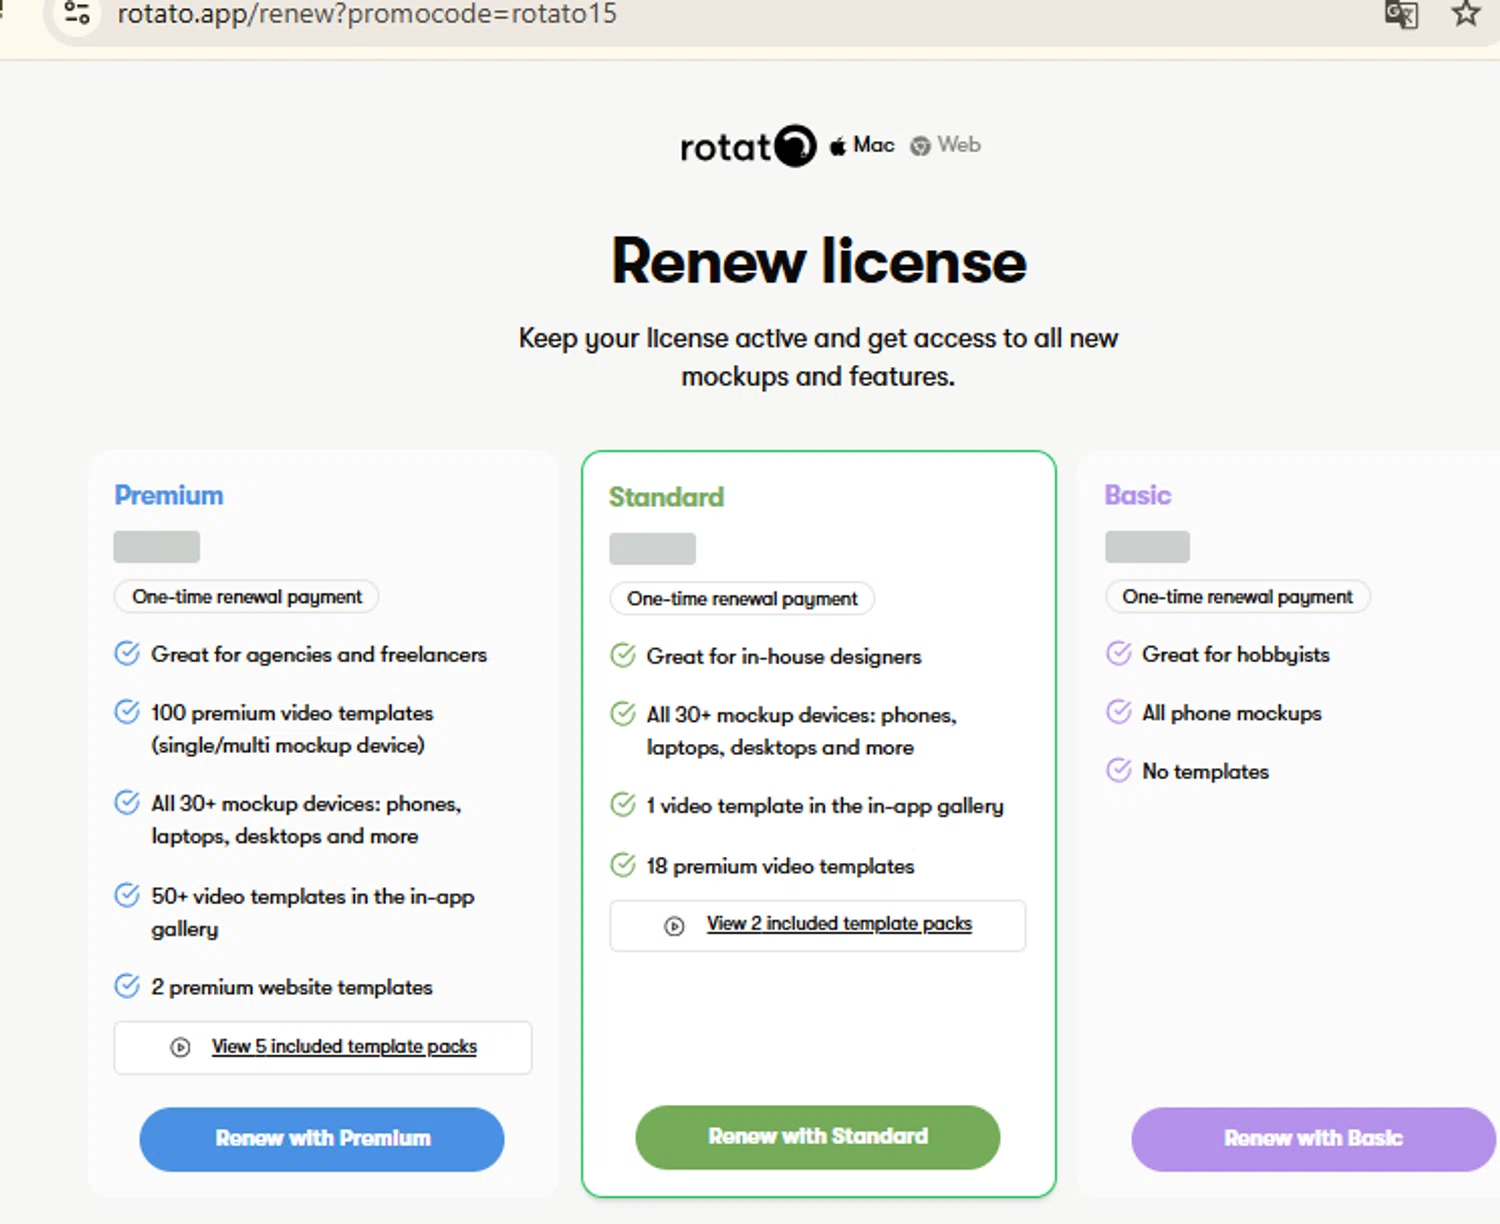Click Renew with Premium button
The width and height of the screenshot is (1500, 1224).
click(322, 1139)
